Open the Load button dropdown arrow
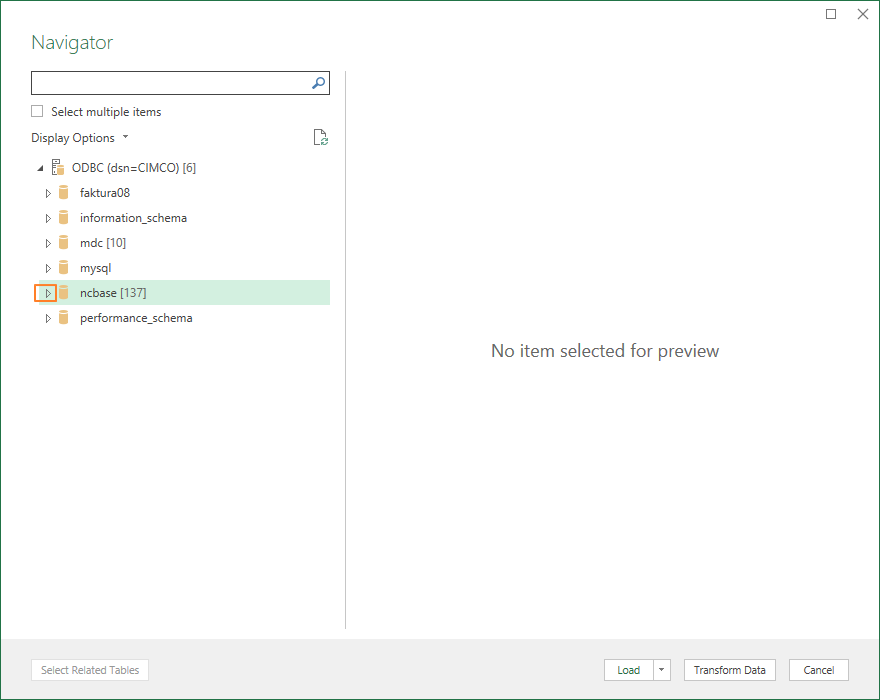The height and width of the screenshot is (700, 880). (x=662, y=670)
